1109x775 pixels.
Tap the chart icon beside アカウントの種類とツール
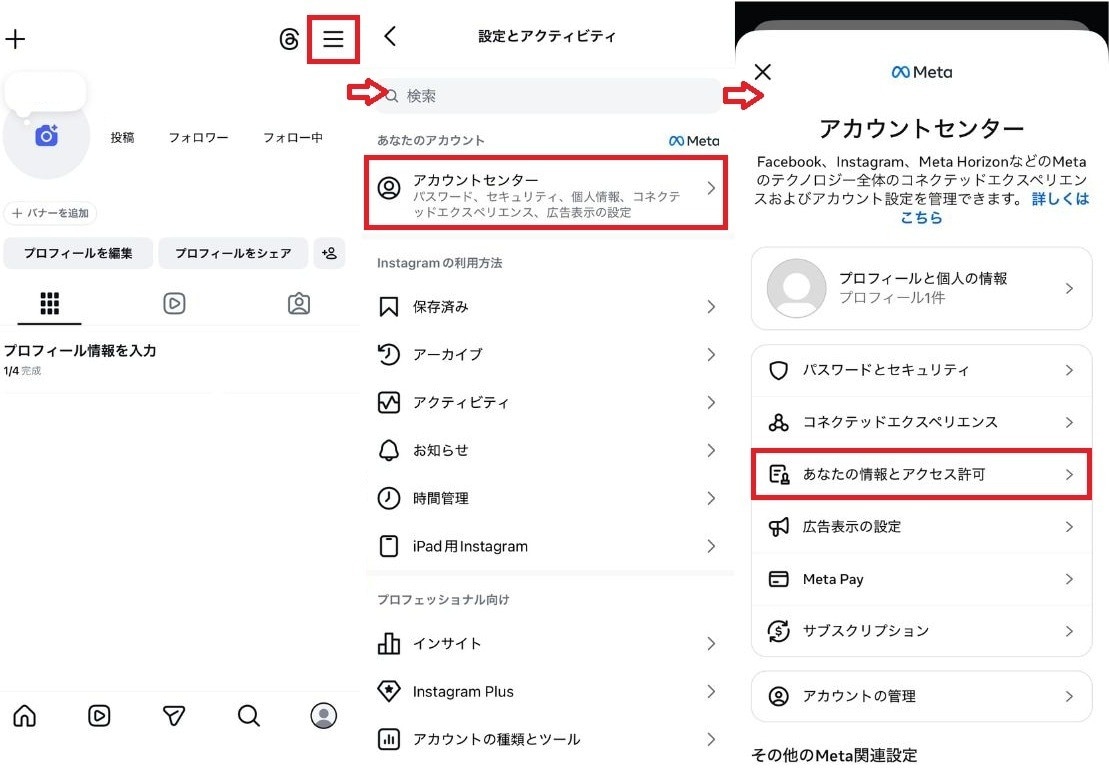(x=388, y=739)
